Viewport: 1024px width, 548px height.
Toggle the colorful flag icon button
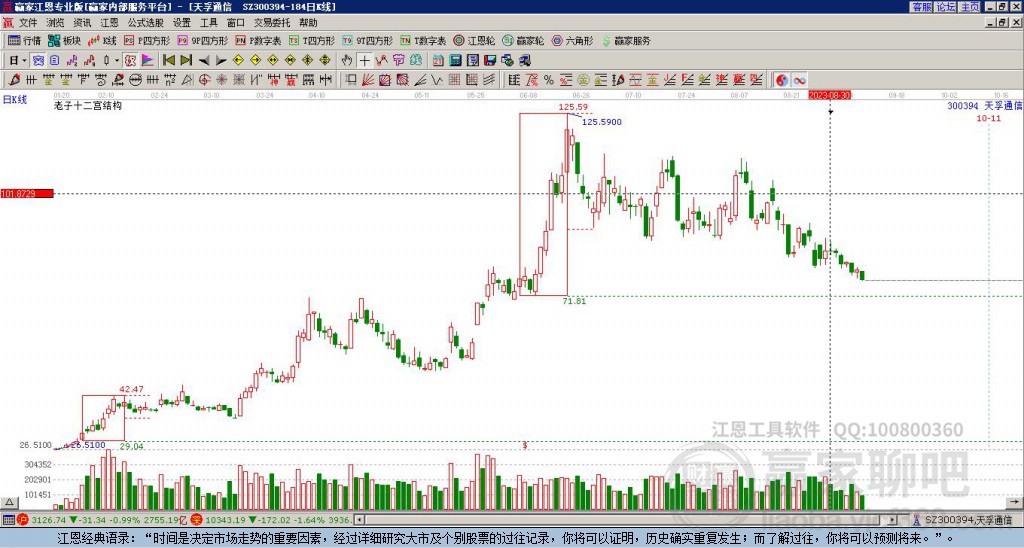[x=148, y=61]
